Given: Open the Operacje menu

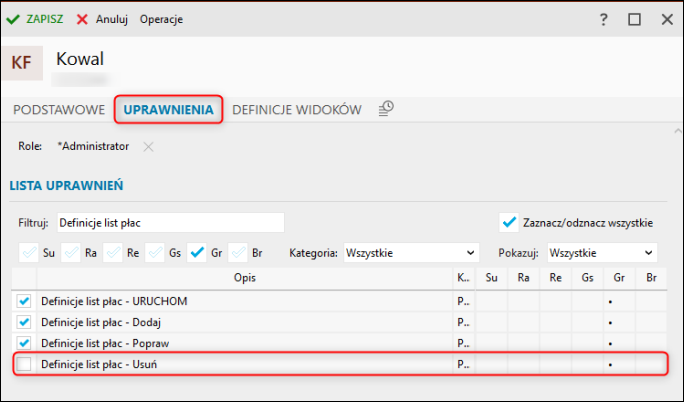Looking at the screenshot, I should pos(161,20).
